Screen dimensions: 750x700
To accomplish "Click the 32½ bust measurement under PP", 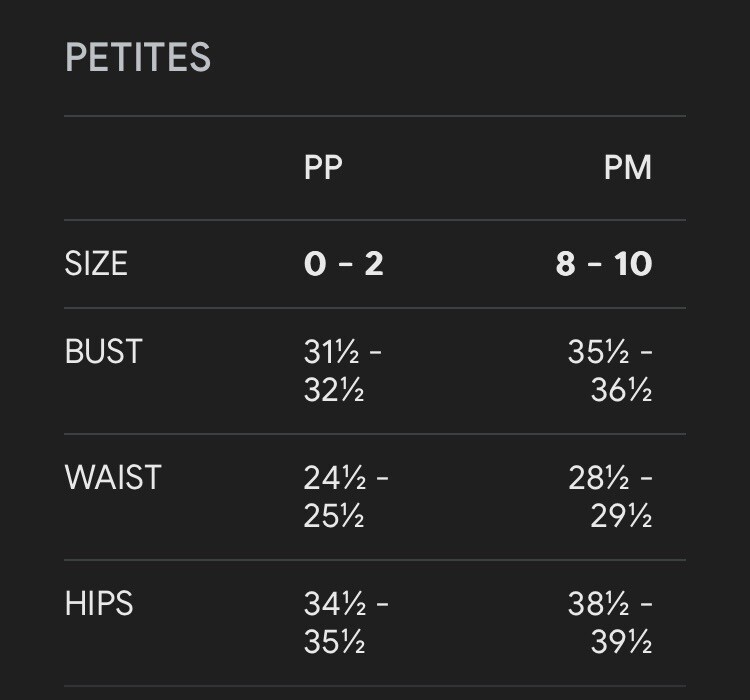I will (334, 390).
